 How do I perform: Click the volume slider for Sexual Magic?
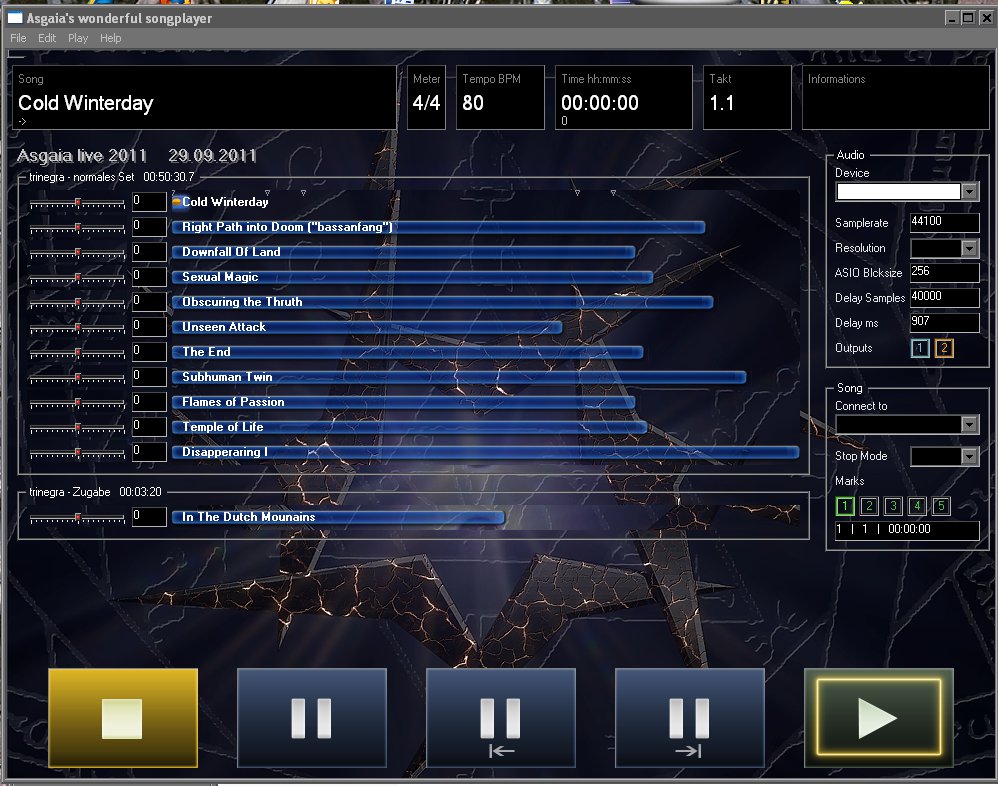[x=78, y=278]
